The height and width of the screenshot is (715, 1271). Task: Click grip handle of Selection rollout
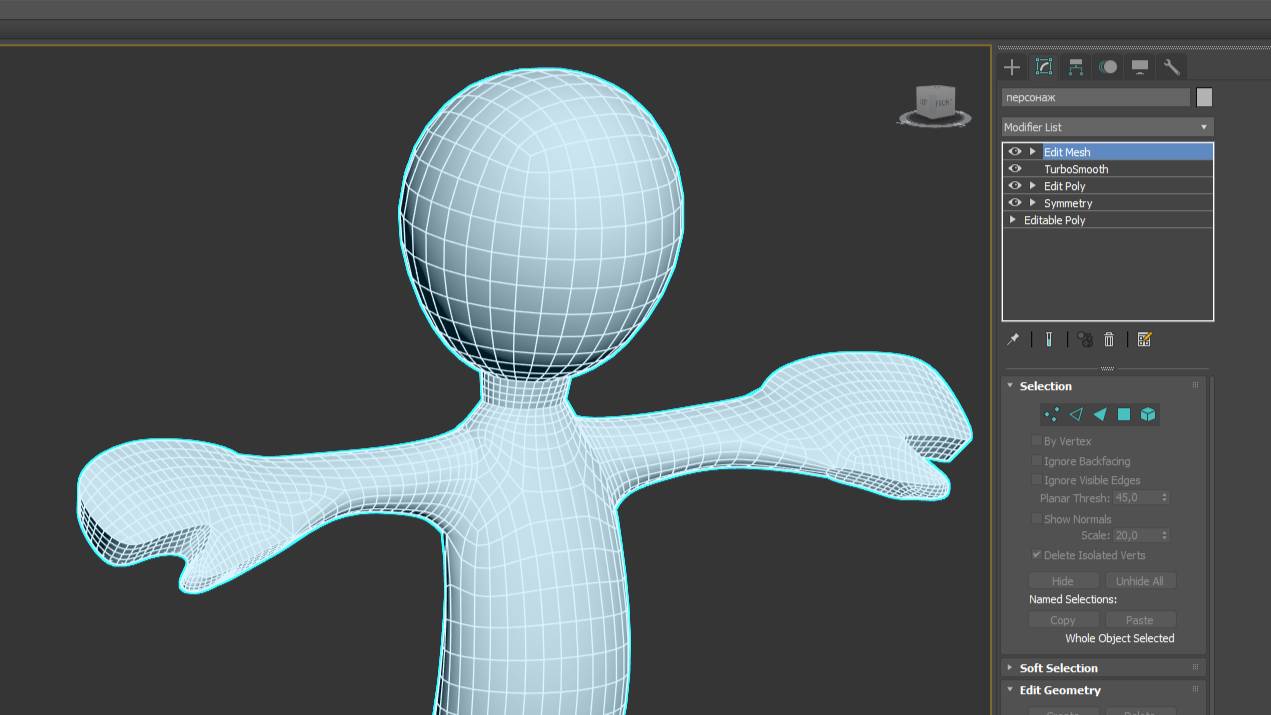[1195, 385]
